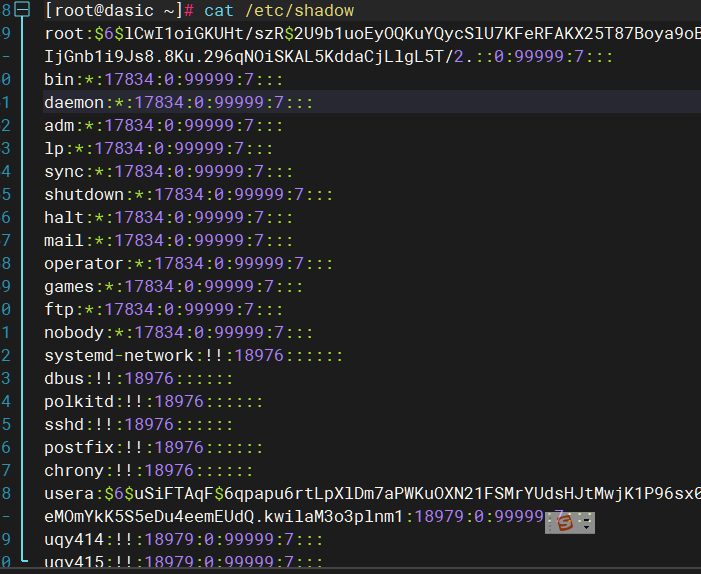The width and height of the screenshot is (701, 574).
Task: Click the 'ftp' account line
Action: coord(164,309)
